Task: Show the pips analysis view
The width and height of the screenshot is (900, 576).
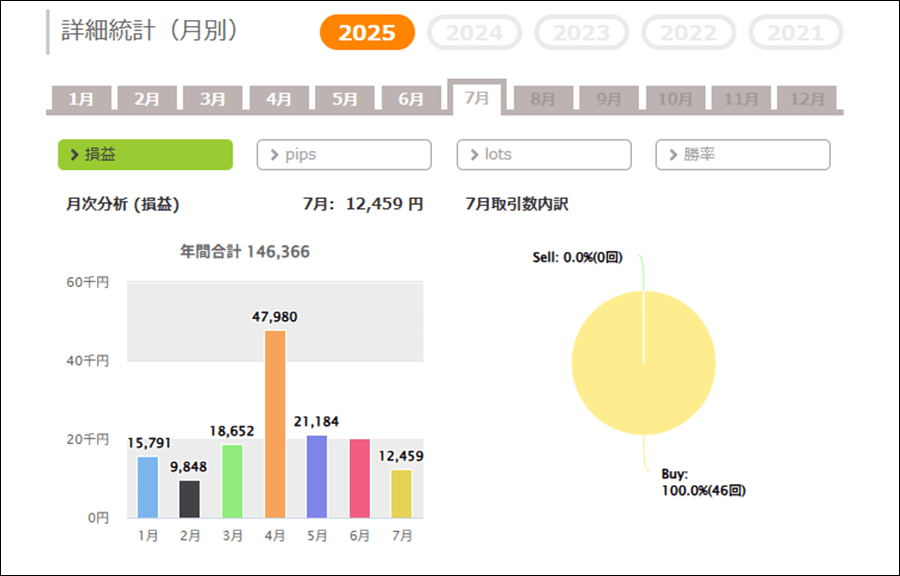Action: (344, 154)
